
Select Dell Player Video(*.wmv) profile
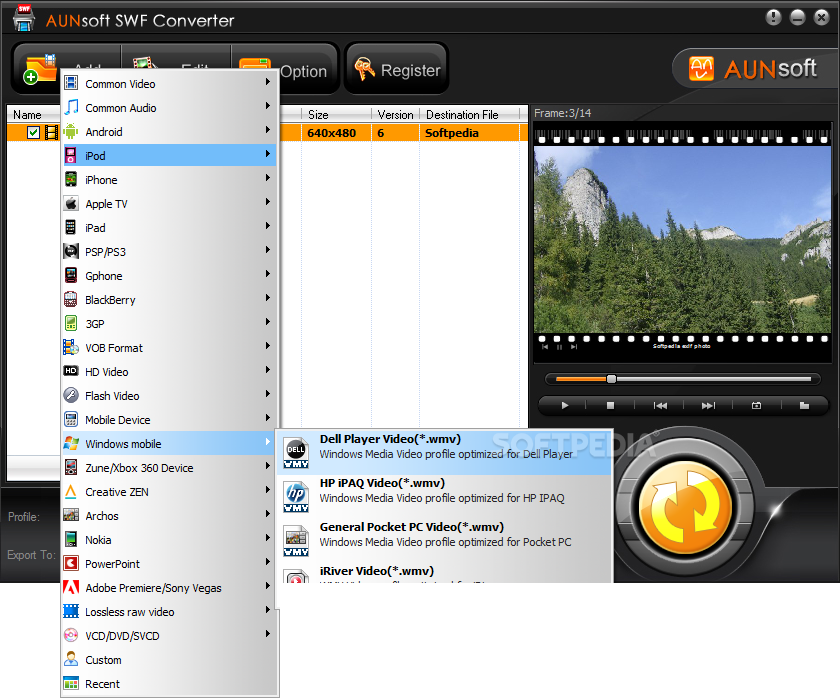pyautogui.click(x=445, y=453)
